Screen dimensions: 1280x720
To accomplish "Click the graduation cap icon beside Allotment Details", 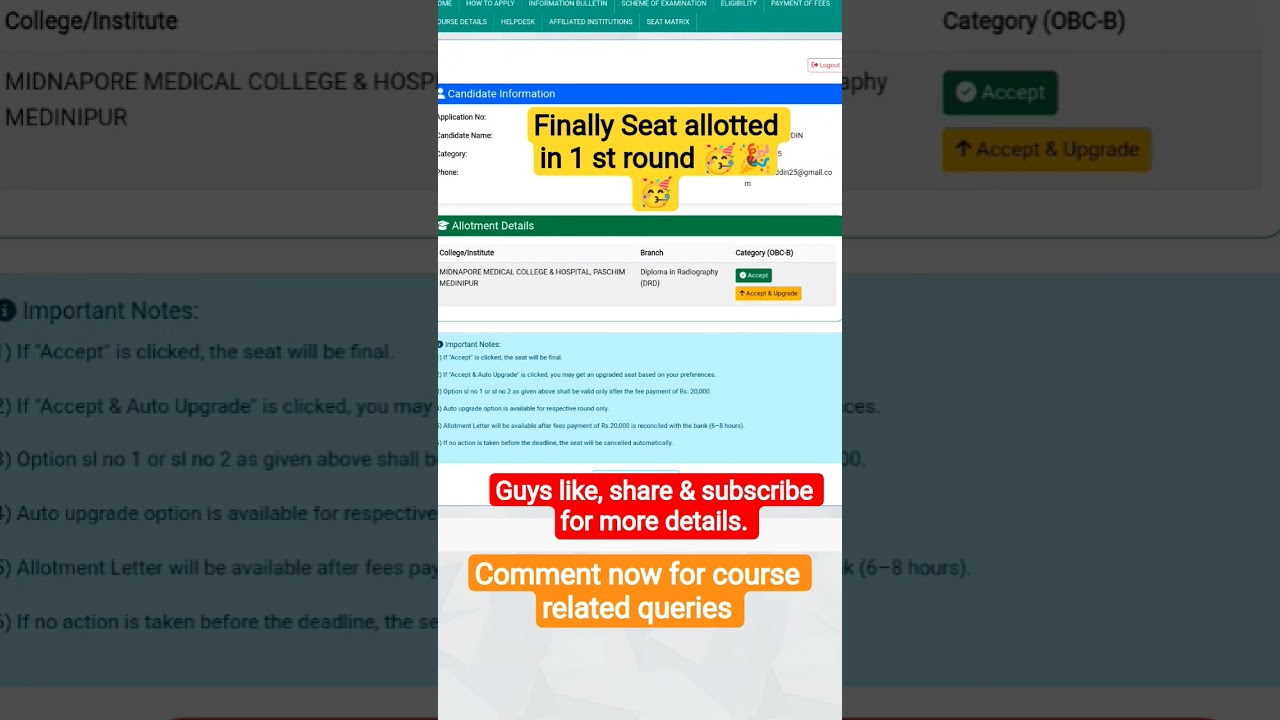I will click(x=443, y=226).
